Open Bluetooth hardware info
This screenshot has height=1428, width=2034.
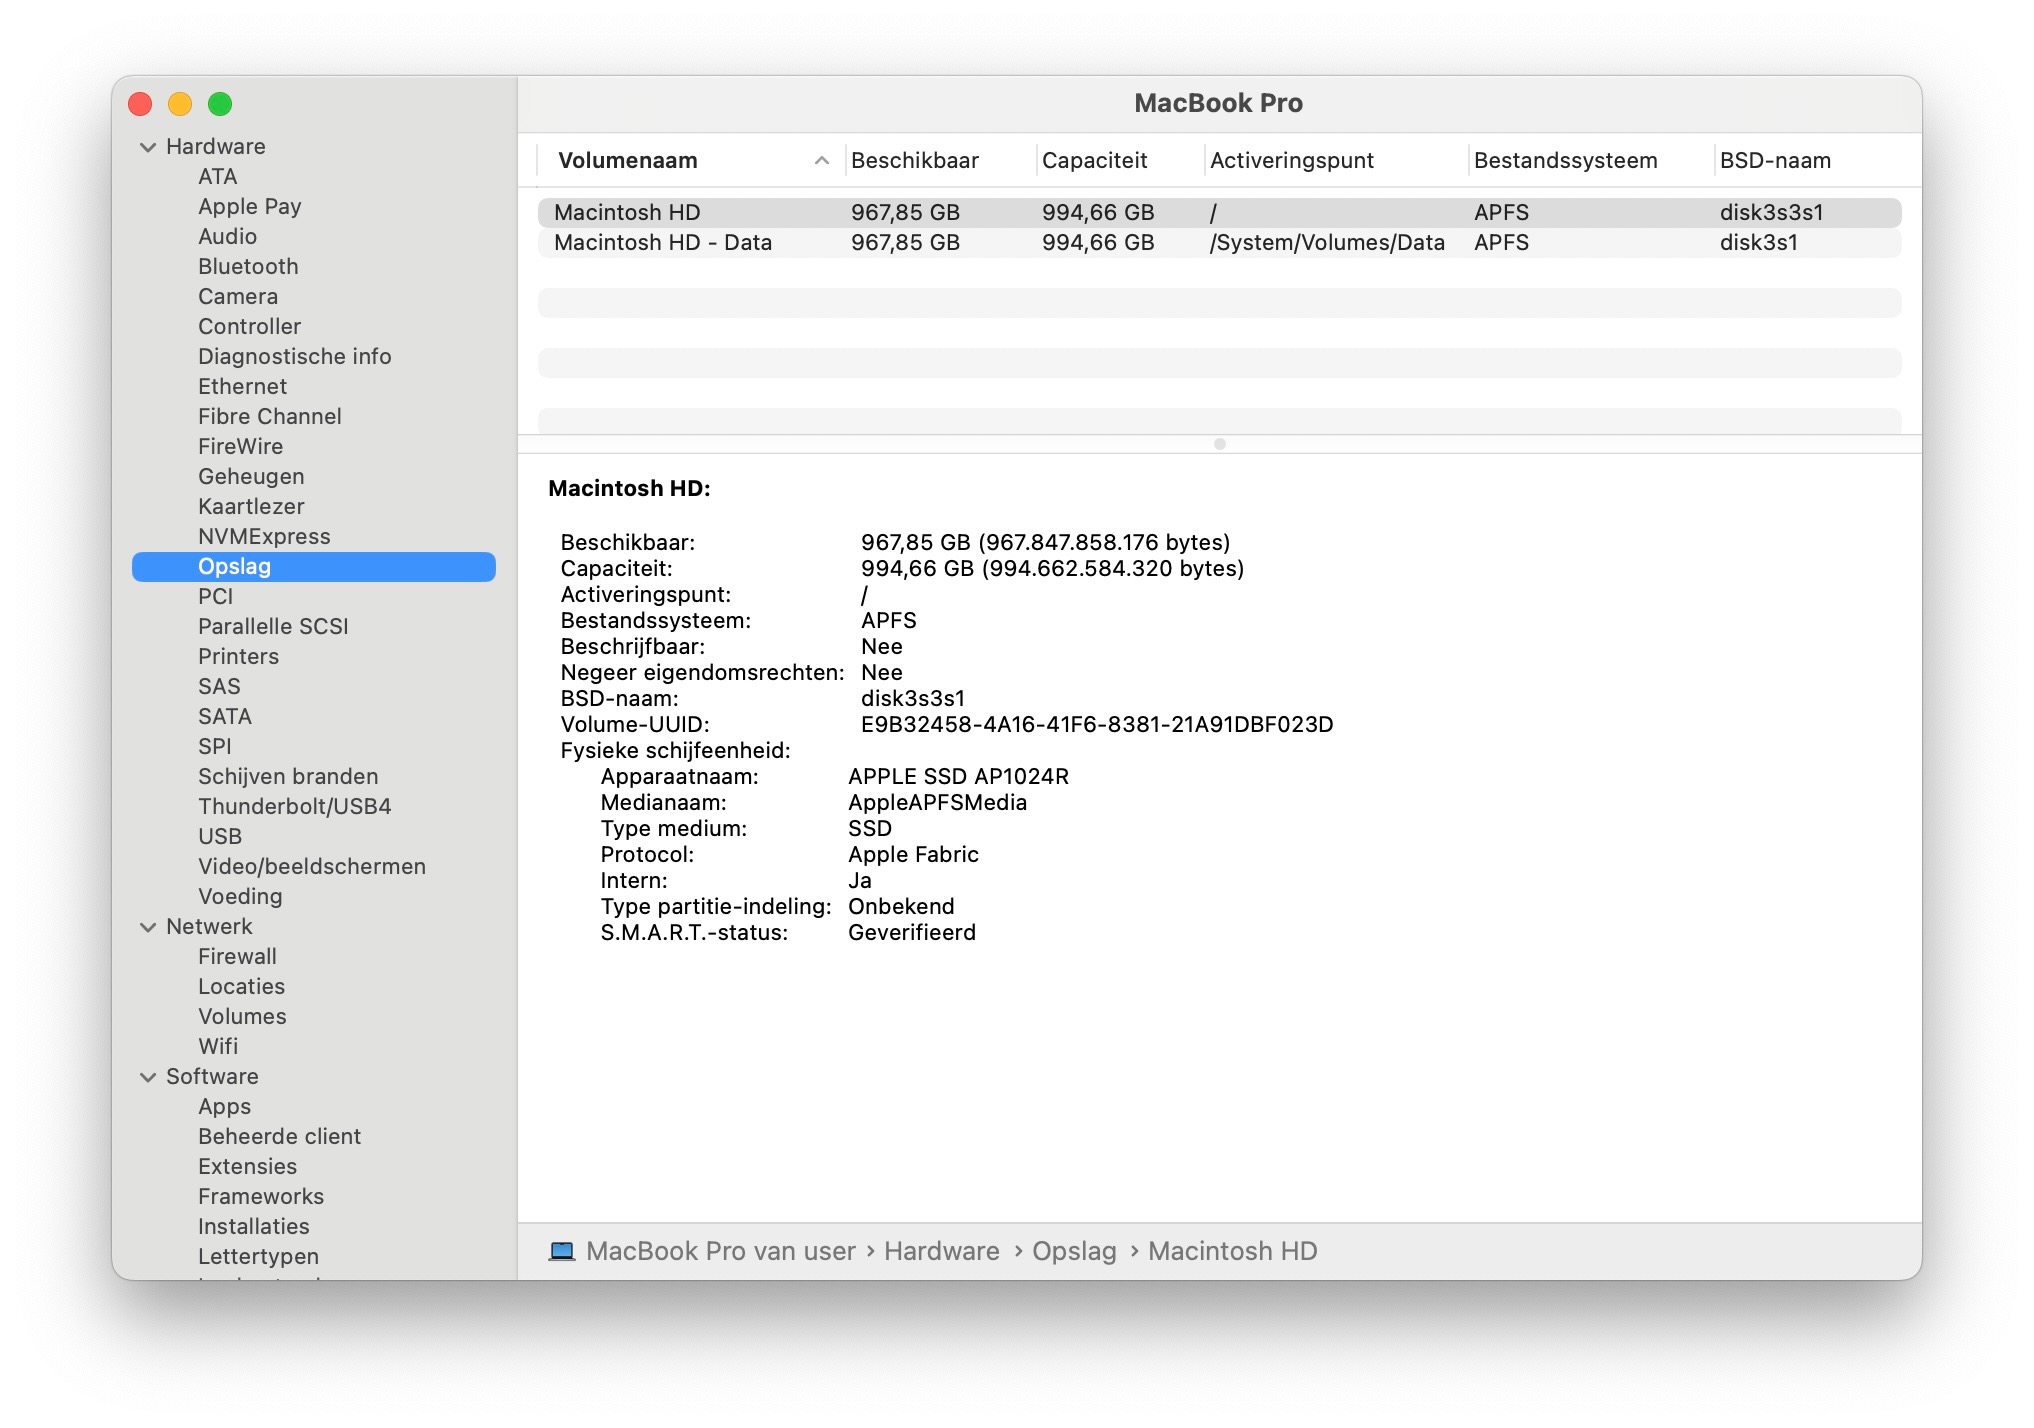click(248, 267)
